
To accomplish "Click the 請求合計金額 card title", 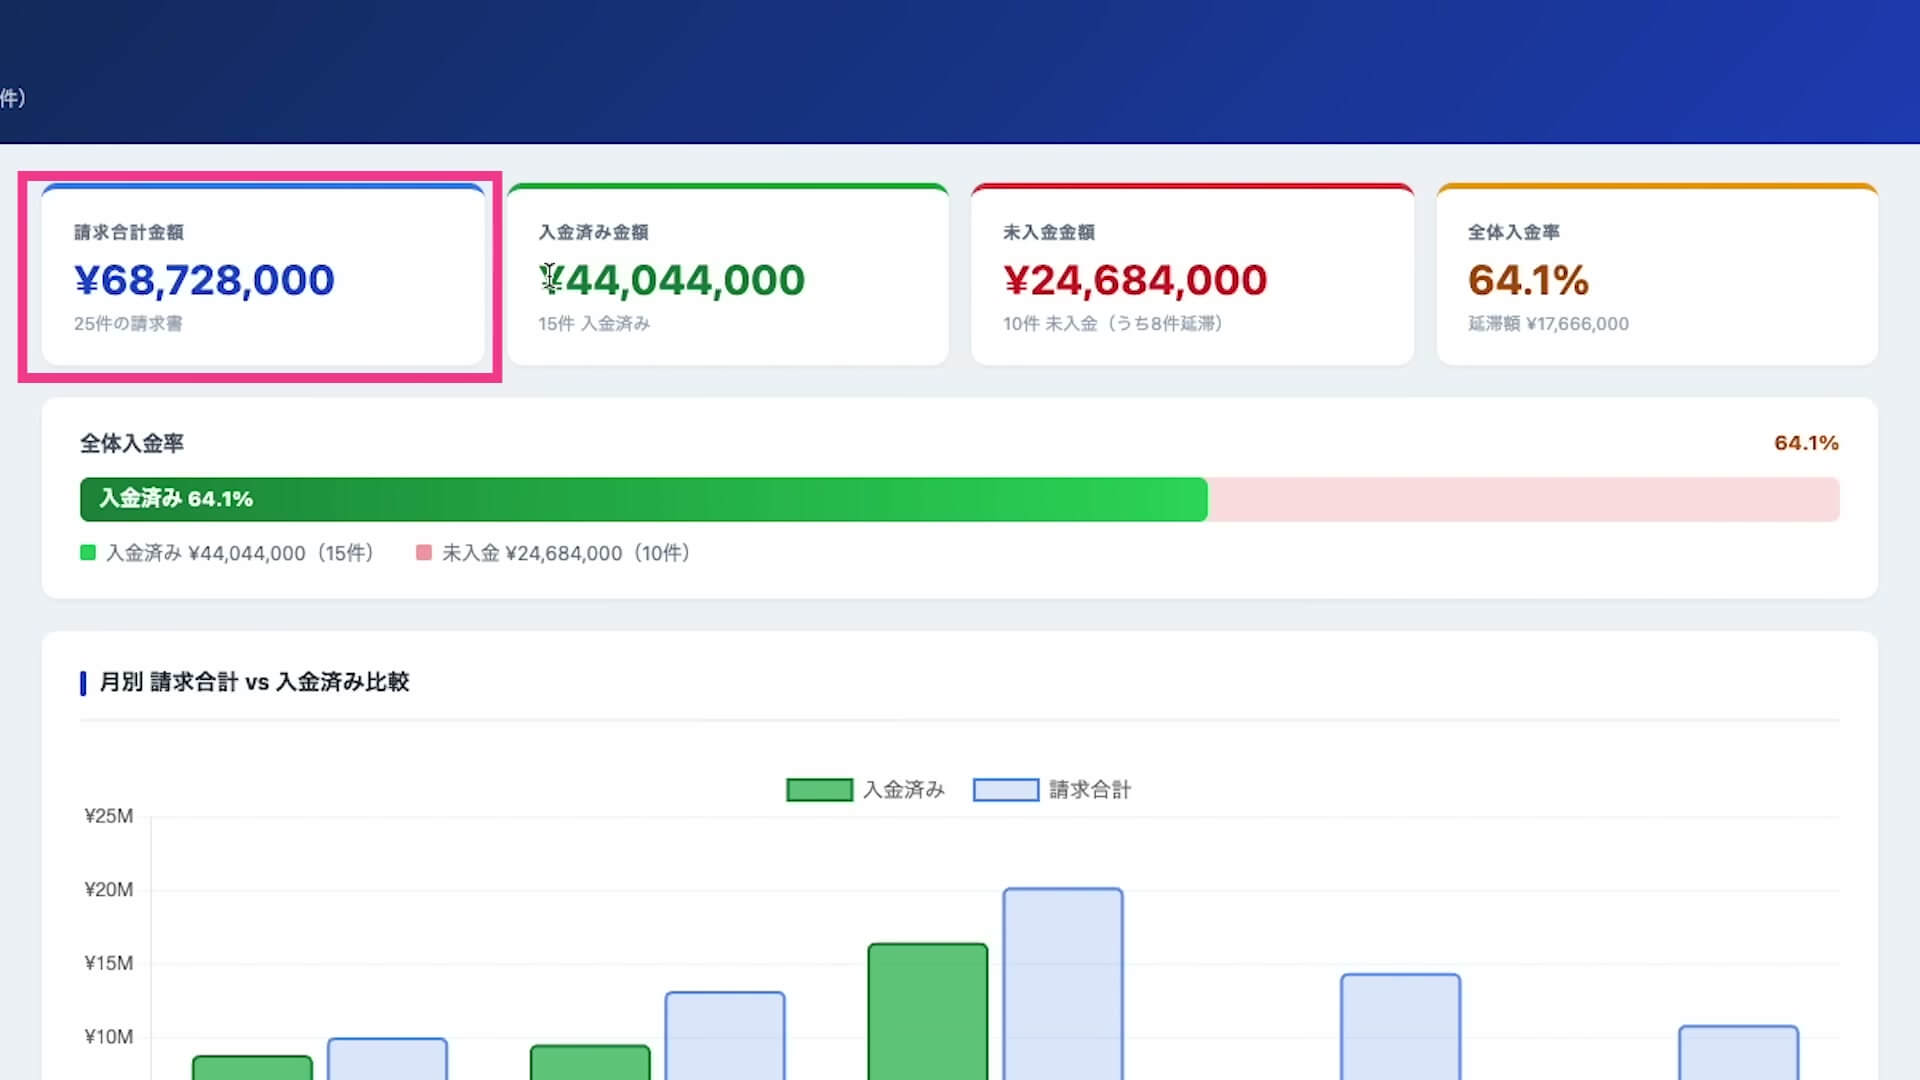I will coord(129,232).
